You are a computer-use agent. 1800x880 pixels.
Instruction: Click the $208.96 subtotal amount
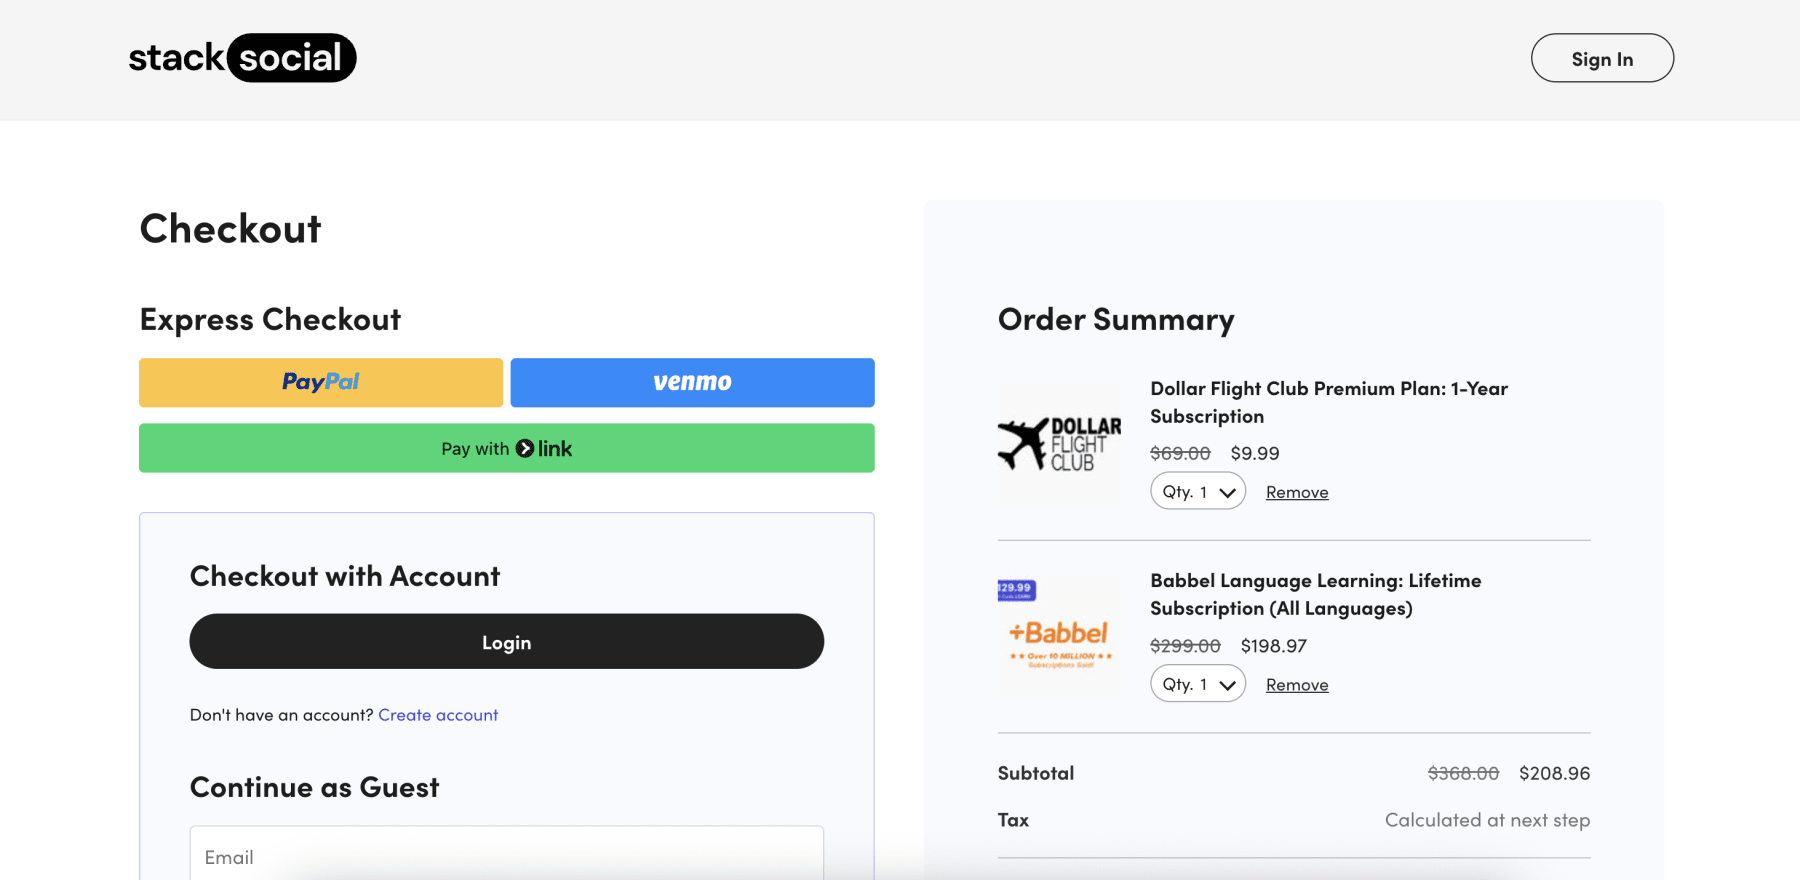1554,773
